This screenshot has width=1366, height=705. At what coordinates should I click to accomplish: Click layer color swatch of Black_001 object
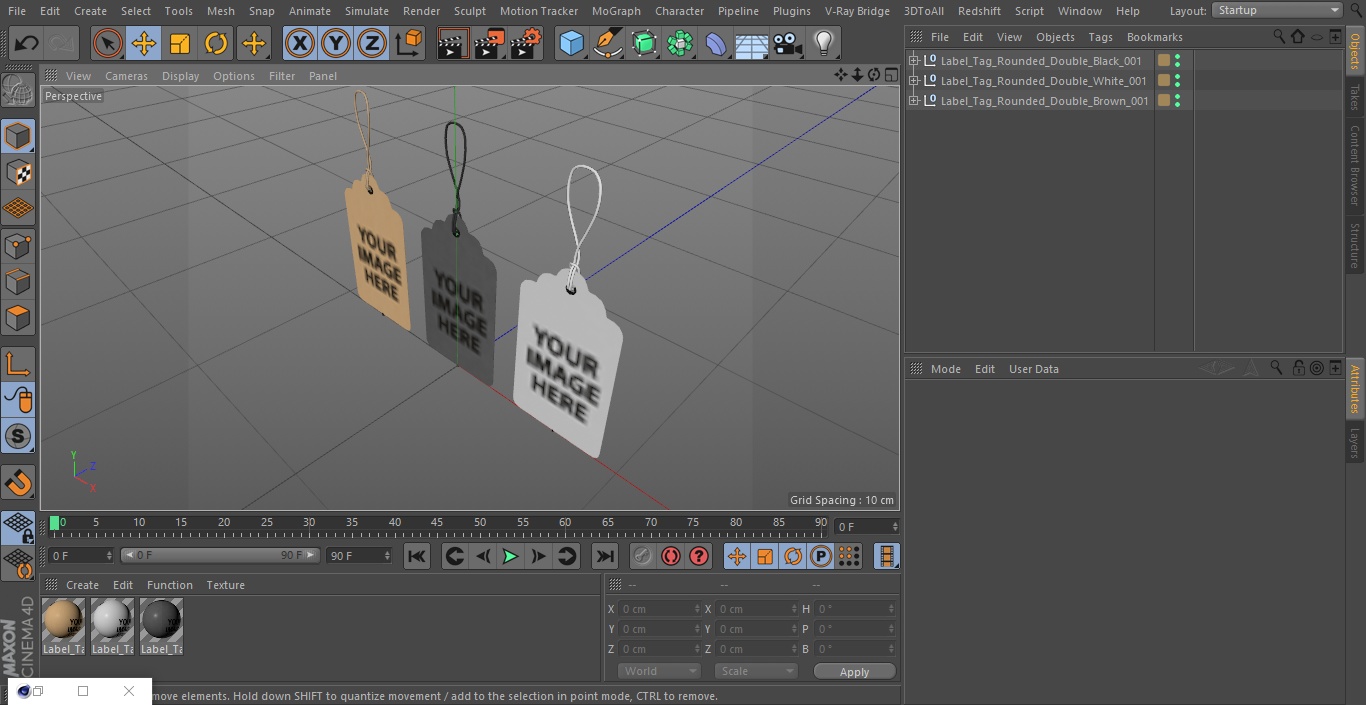pos(1164,61)
